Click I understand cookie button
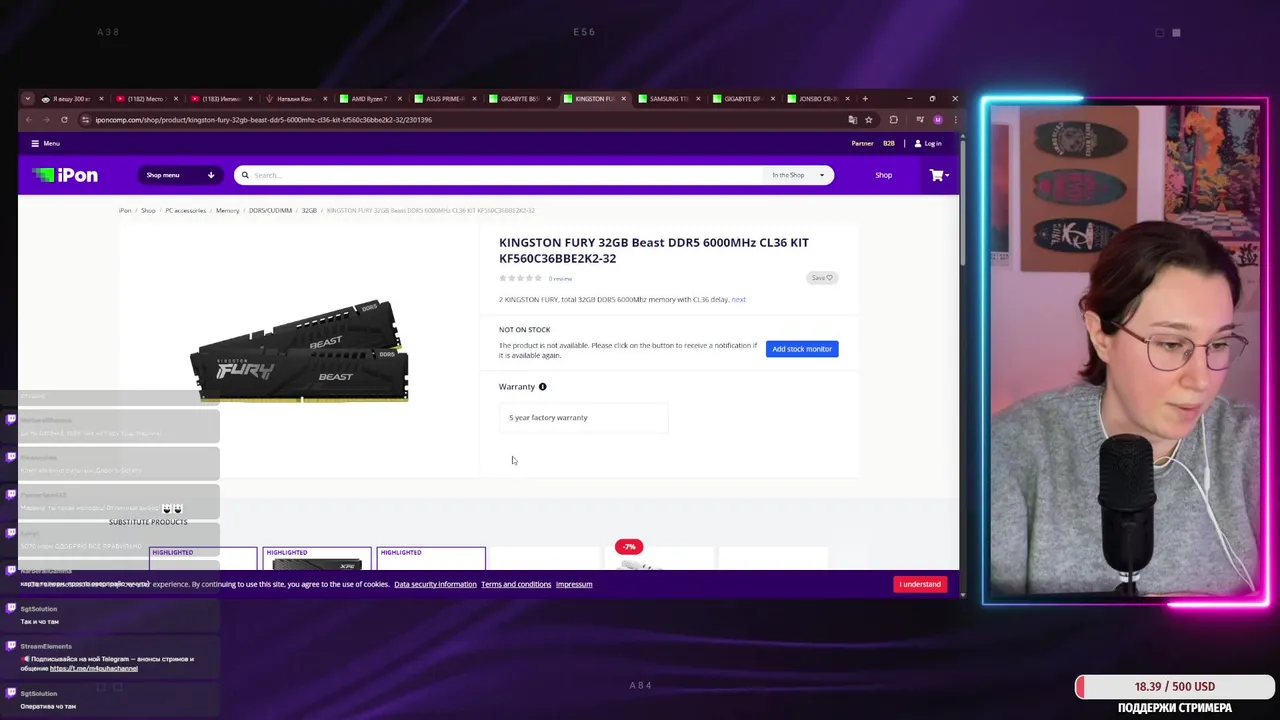This screenshot has height=720, width=1280. pyautogui.click(x=920, y=584)
